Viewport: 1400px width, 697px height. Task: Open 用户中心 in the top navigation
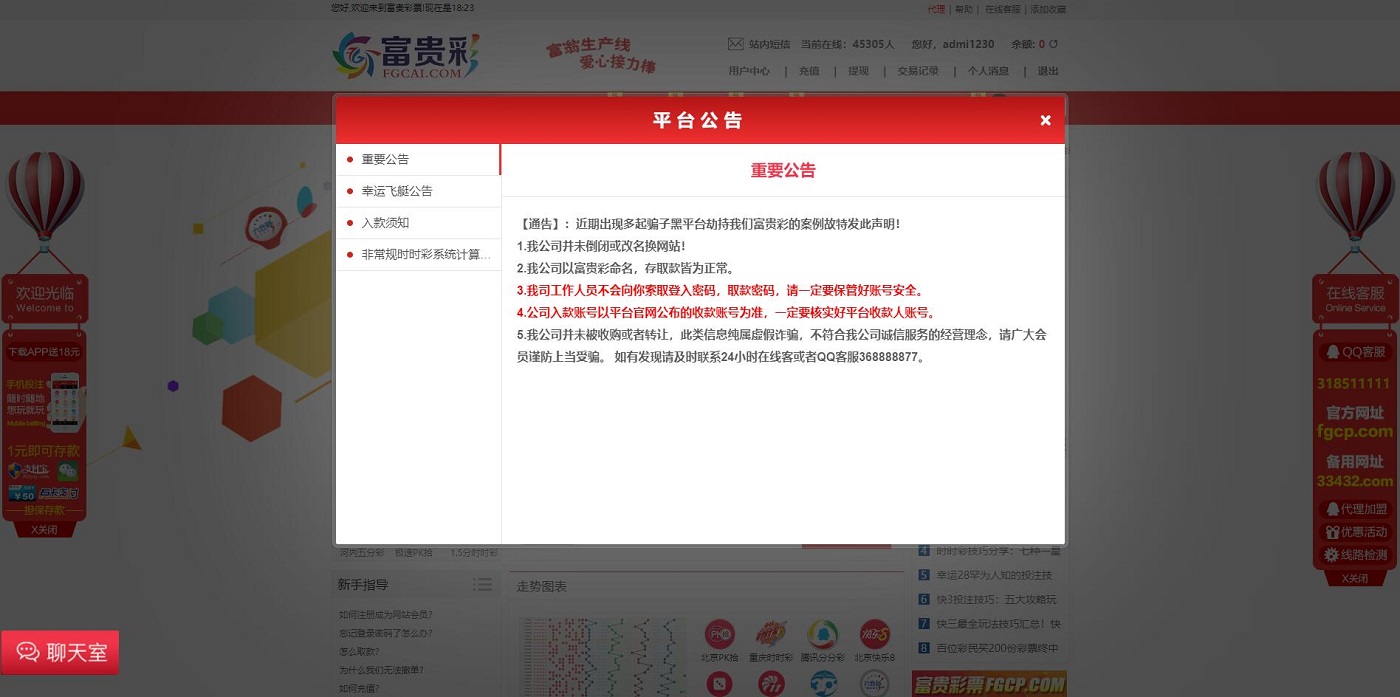click(749, 71)
